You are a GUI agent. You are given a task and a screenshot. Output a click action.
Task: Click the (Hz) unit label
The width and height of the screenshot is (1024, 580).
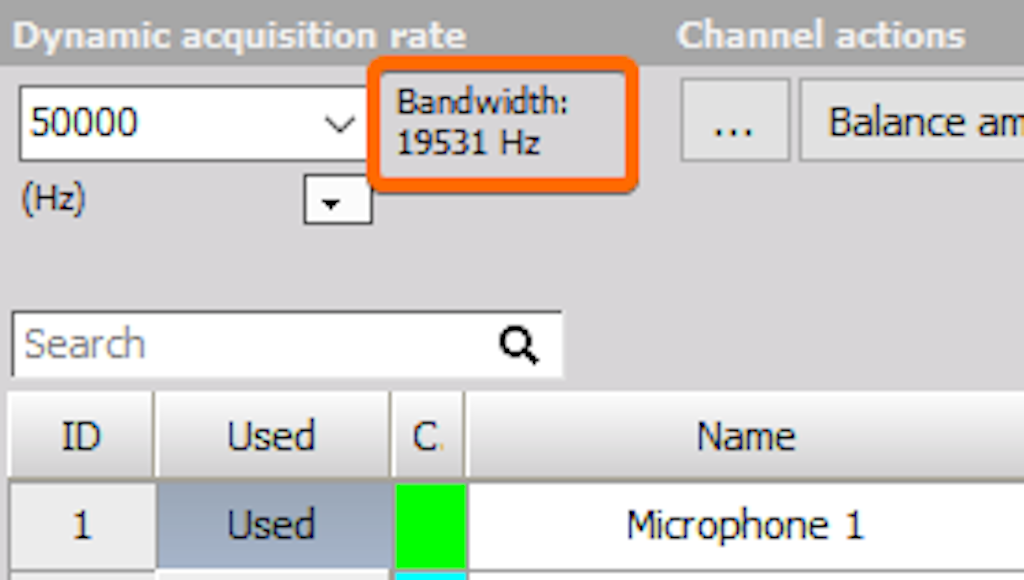pos(54,199)
